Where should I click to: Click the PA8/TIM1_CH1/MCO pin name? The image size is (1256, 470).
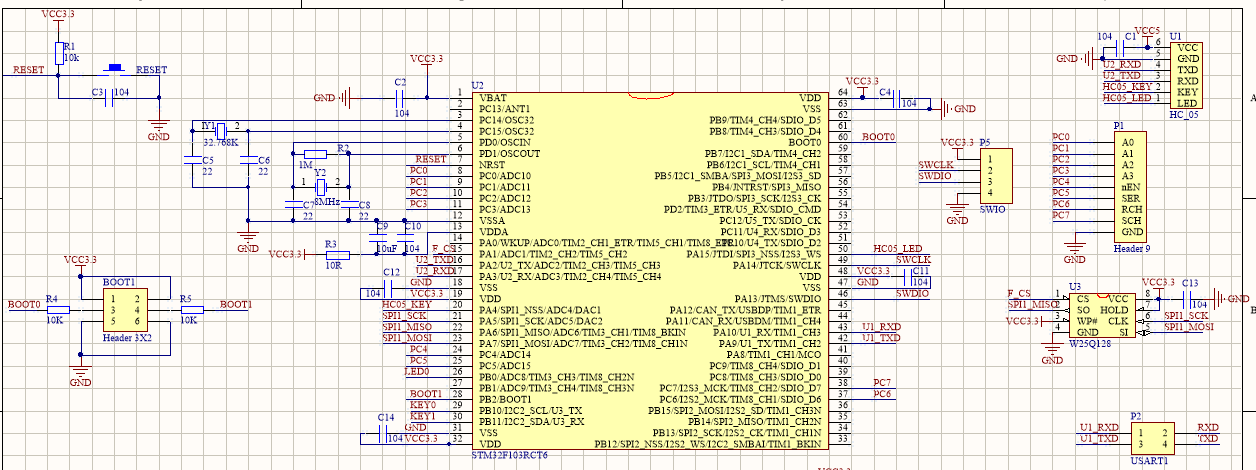click(x=774, y=354)
